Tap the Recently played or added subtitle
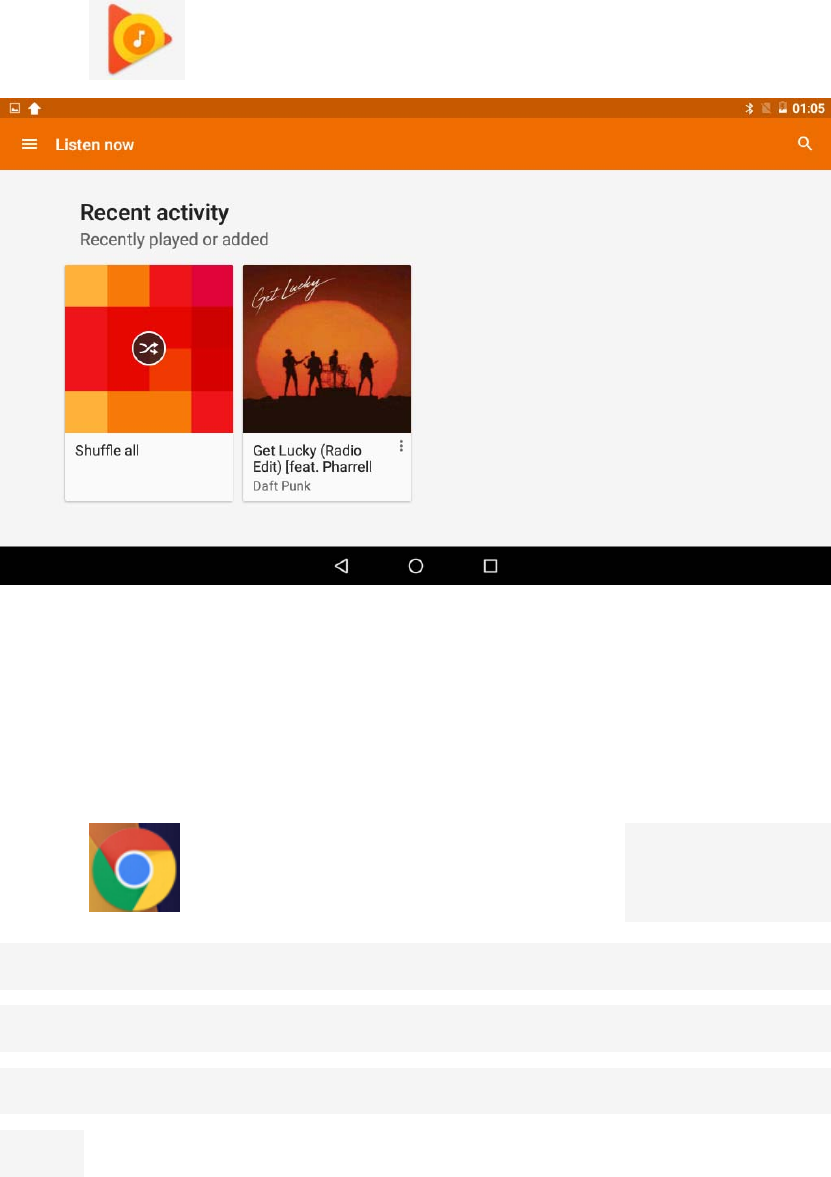Image resolution: width=831 pixels, height=1177 pixels. (174, 239)
